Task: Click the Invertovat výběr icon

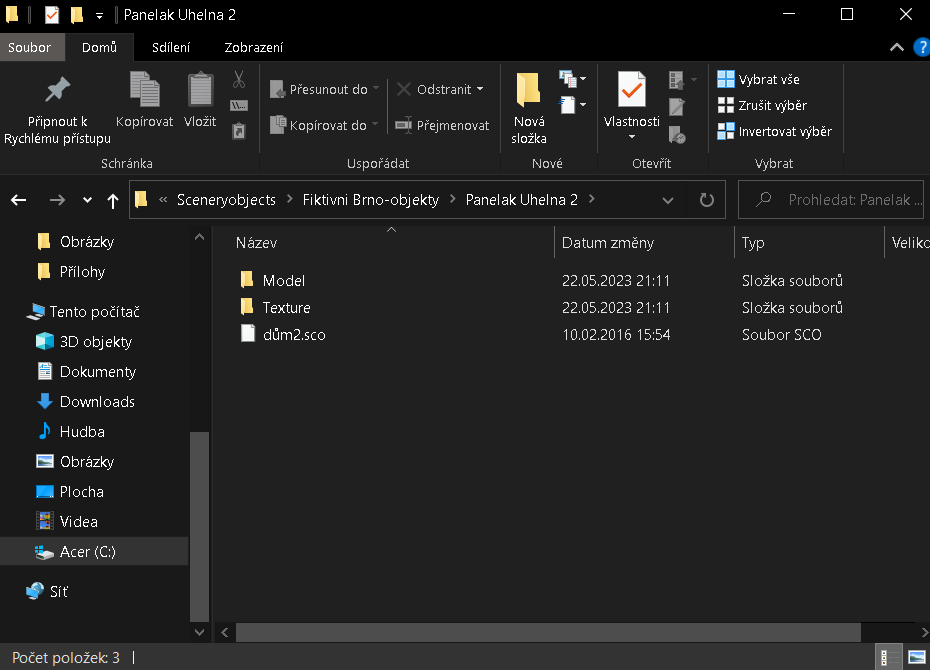Action: pos(726,131)
